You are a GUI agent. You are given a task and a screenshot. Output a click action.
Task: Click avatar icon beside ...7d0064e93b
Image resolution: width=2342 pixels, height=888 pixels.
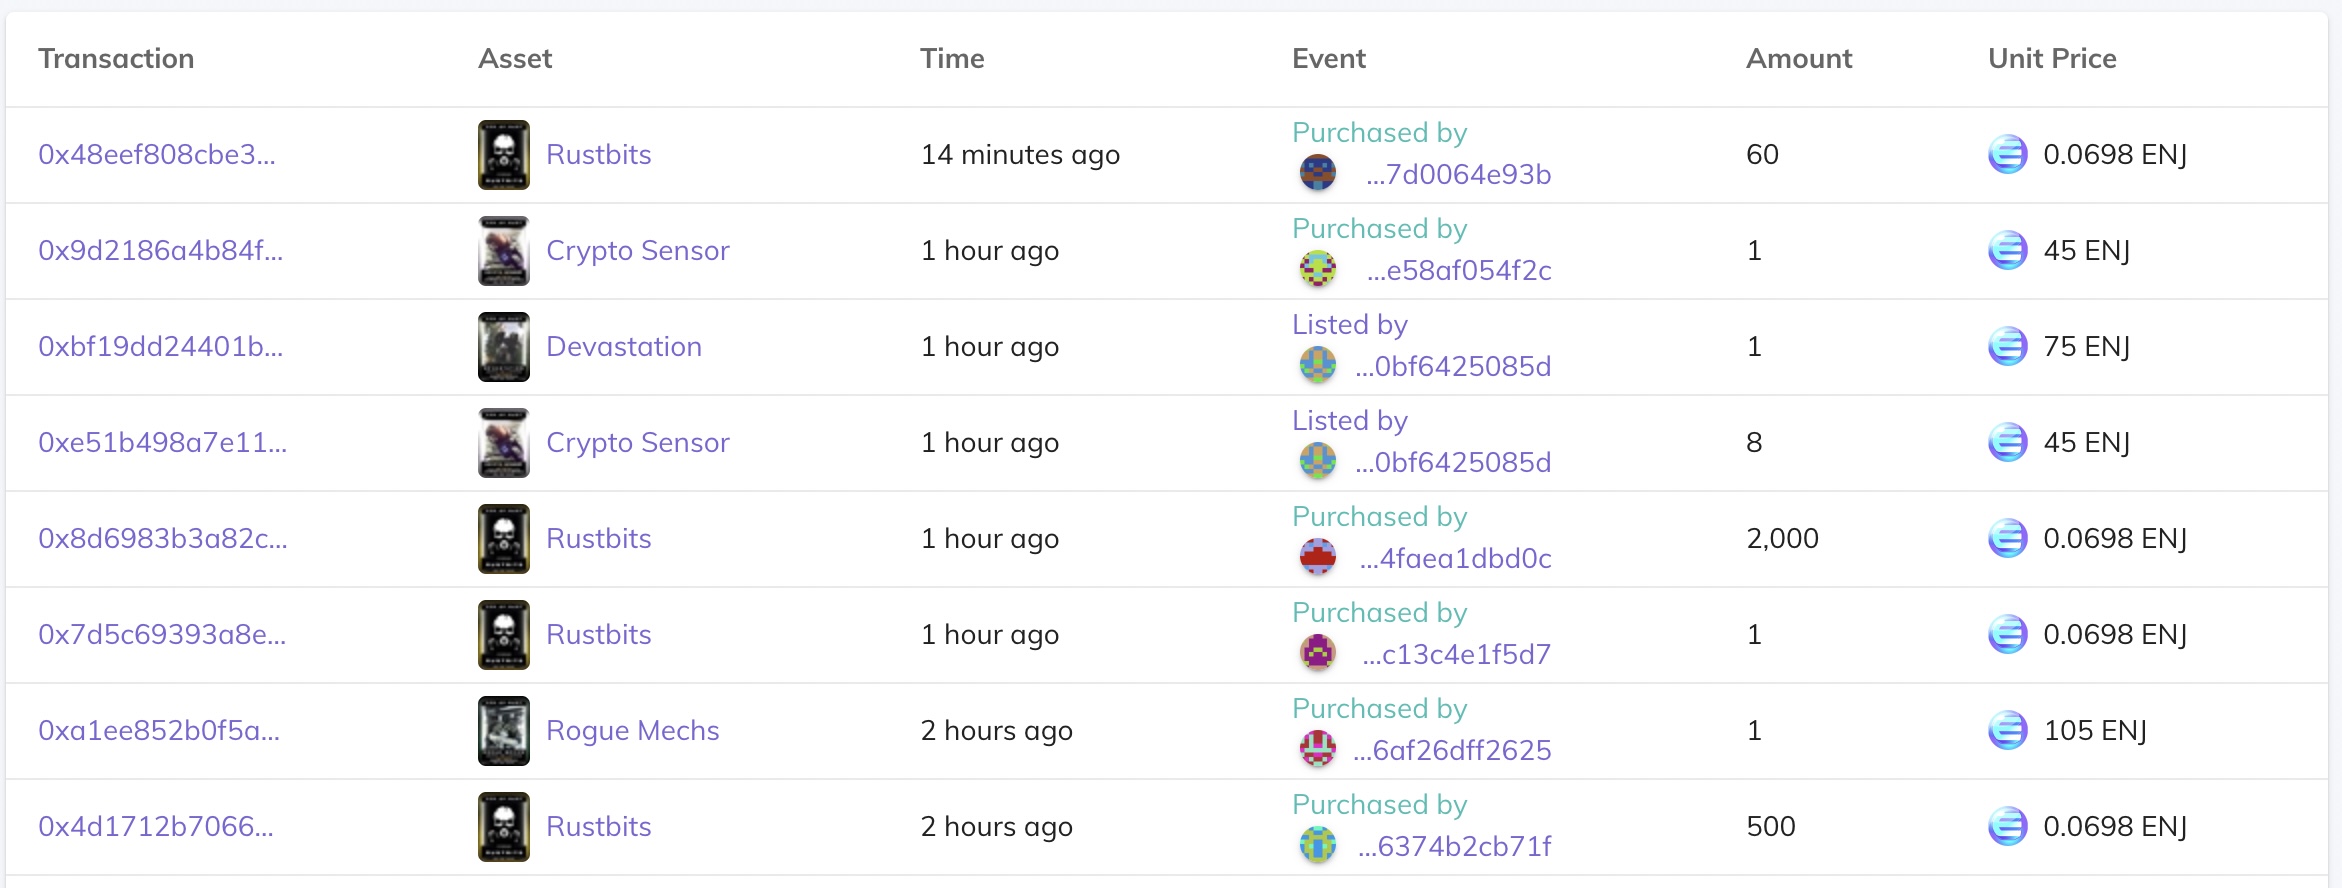point(1318,173)
